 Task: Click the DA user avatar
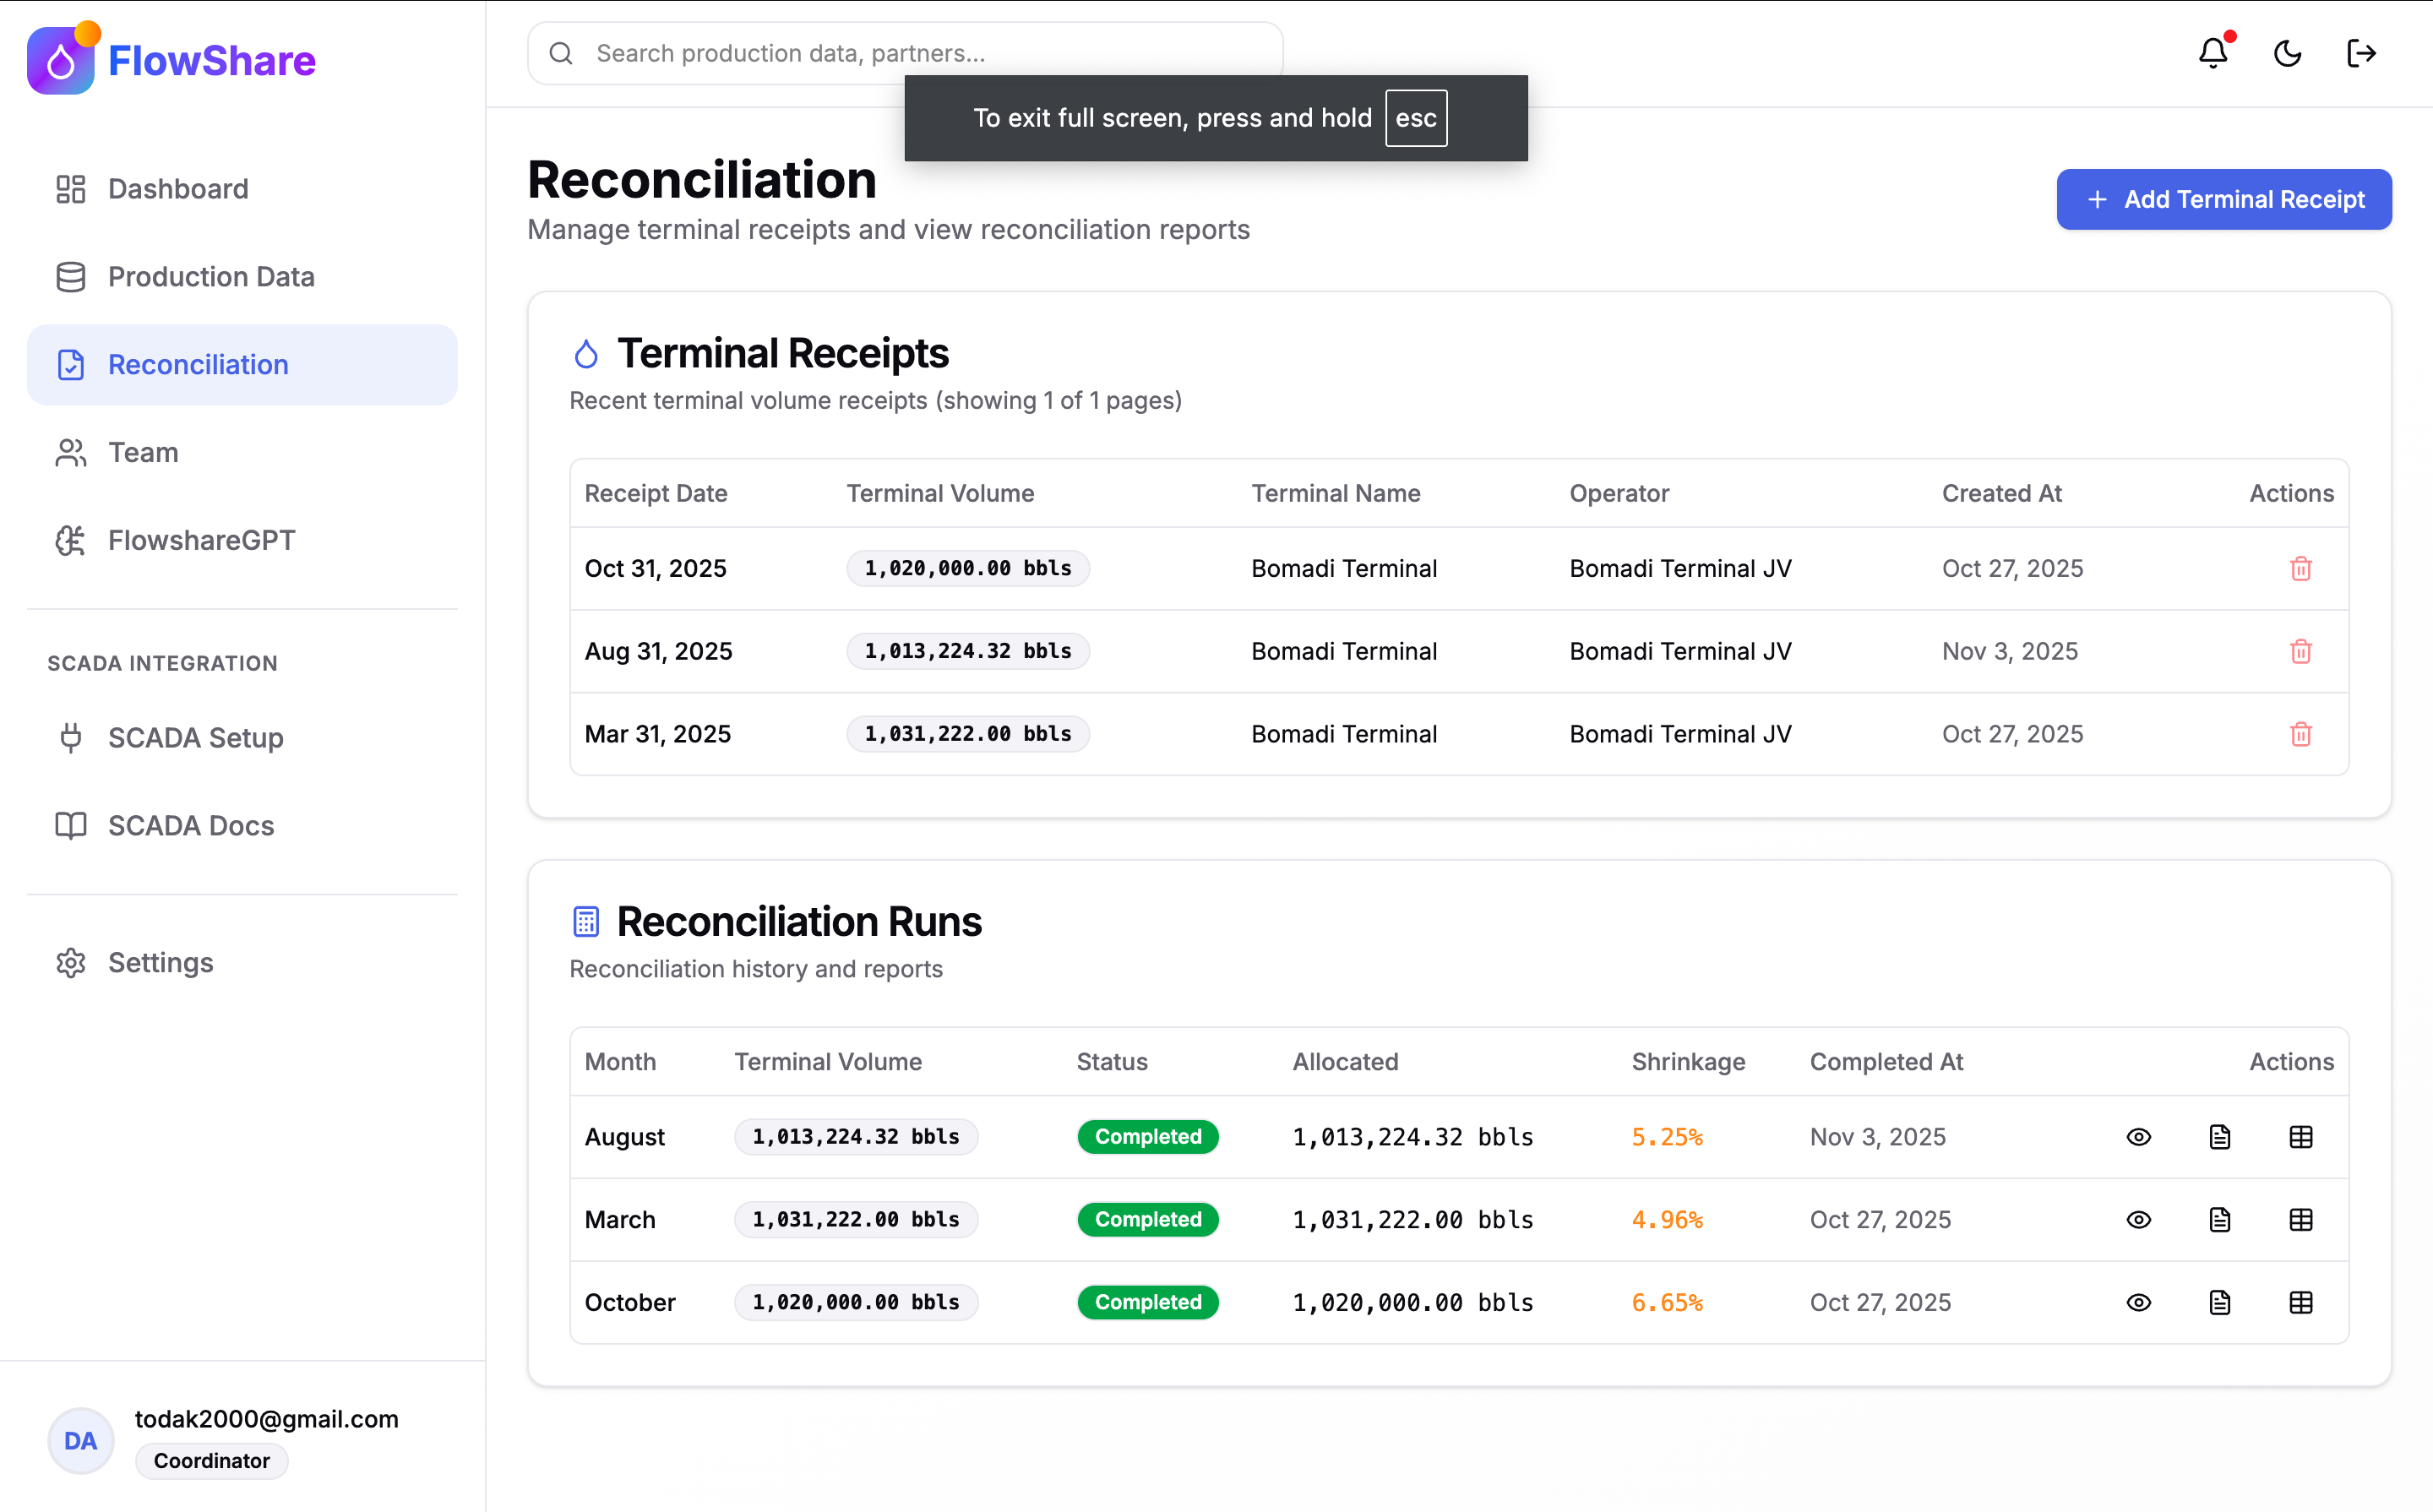[x=80, y=1441]
